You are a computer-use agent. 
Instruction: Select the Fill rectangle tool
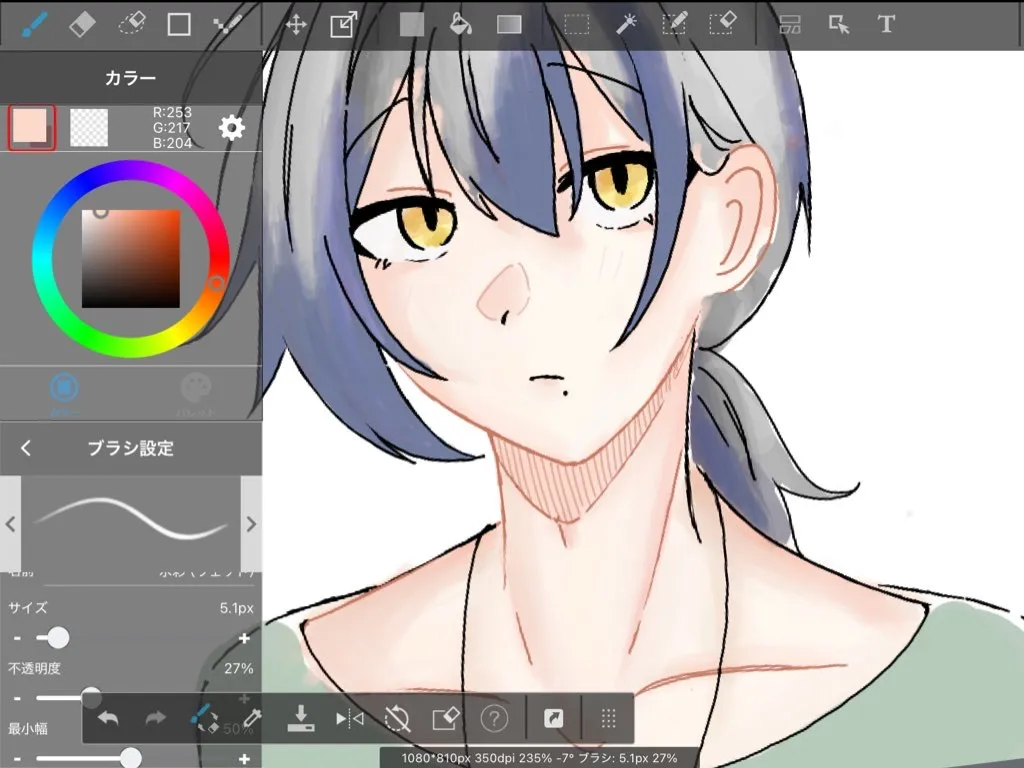(411, 25)
